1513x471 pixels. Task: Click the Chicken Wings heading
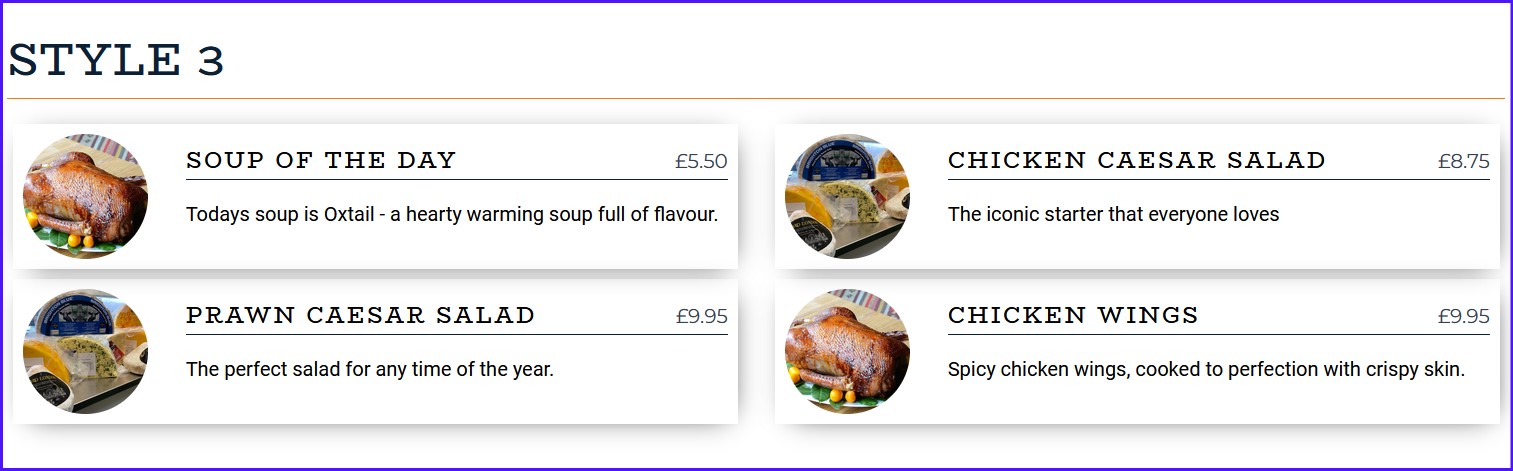tap(1073, 315)
